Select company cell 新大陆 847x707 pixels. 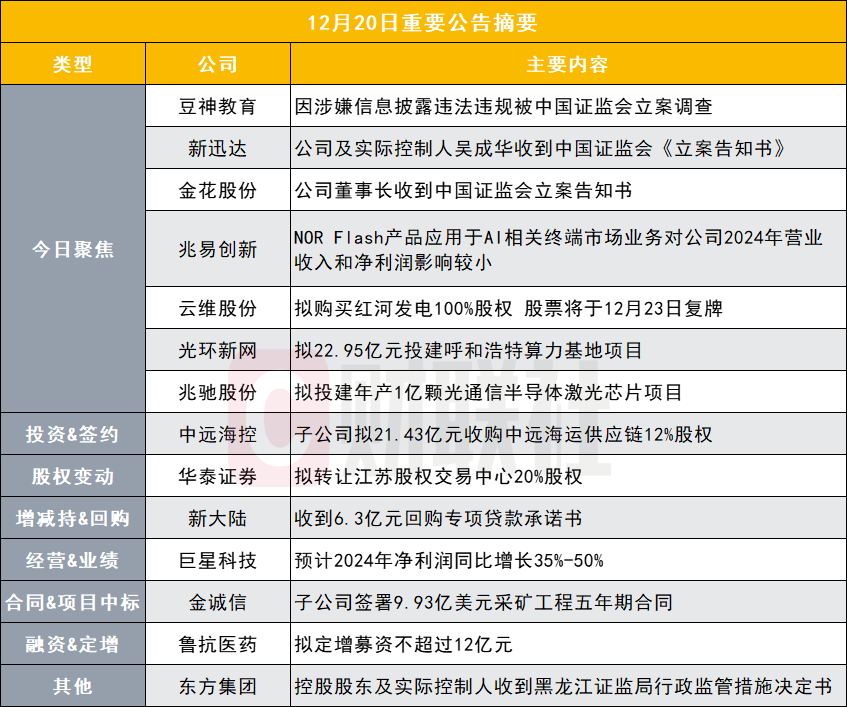point(218,519)
